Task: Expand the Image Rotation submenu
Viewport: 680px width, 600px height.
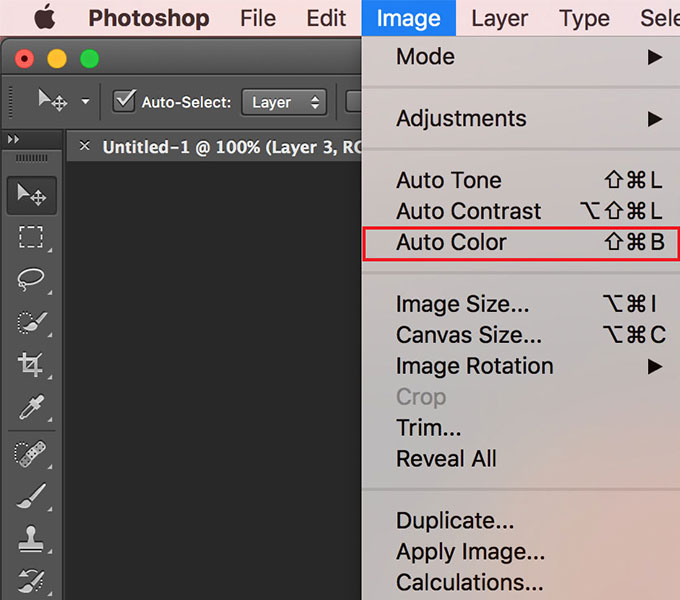Action: pos(521,366)
